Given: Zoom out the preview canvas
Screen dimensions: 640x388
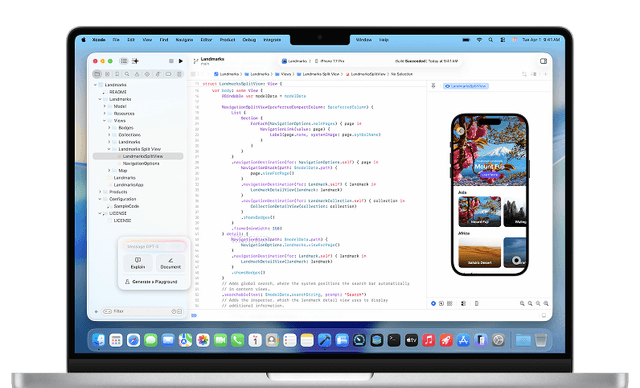Looking at the screenshot, I should pyautogui.click(x=522, y=304).
